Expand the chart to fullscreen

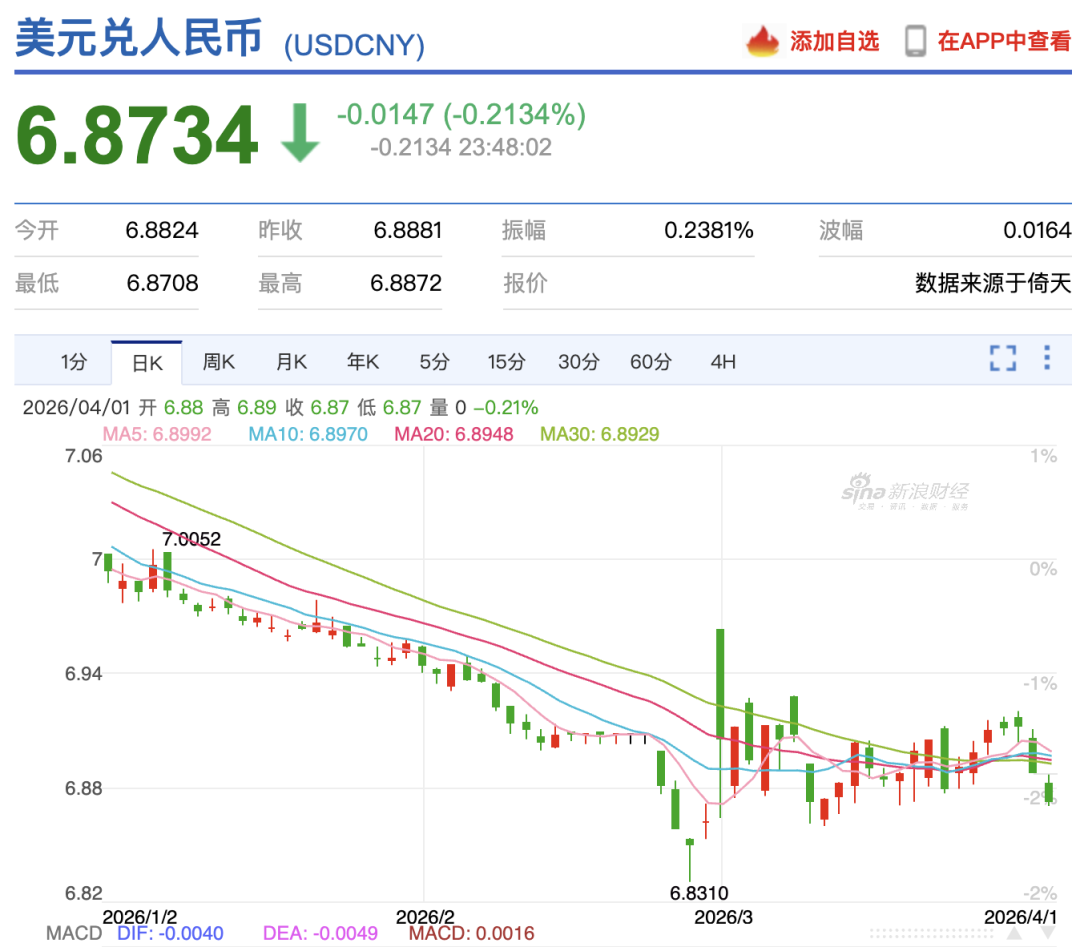1003,358
